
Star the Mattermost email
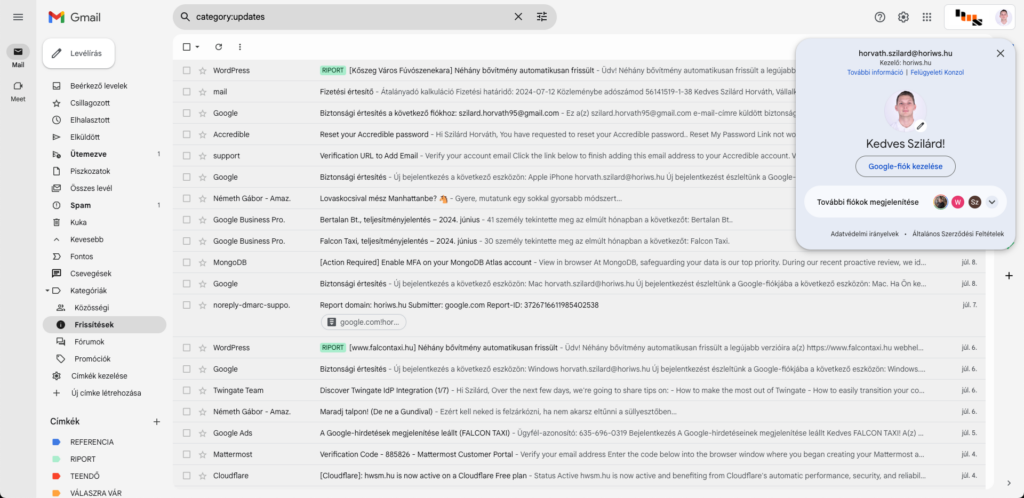click(x=202, y=454)
